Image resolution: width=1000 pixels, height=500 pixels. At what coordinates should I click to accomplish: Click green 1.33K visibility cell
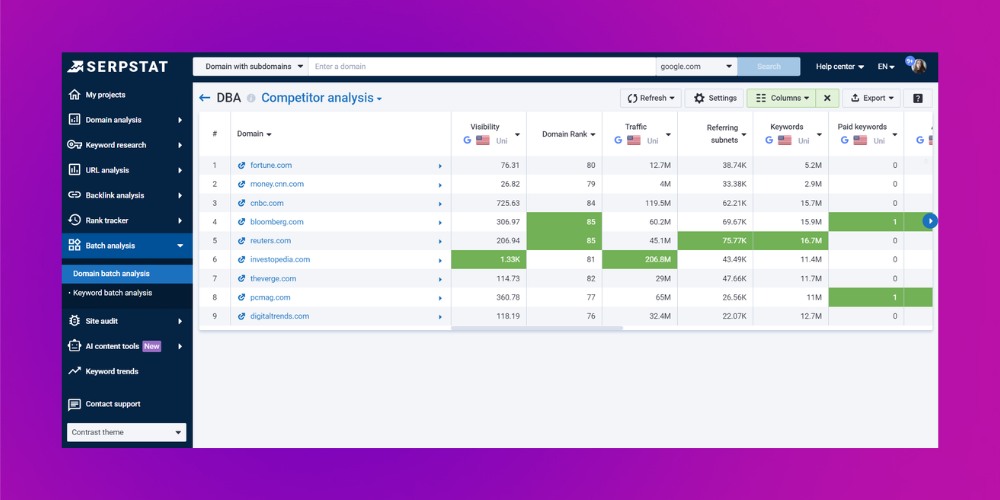click(x=489, y=260)
